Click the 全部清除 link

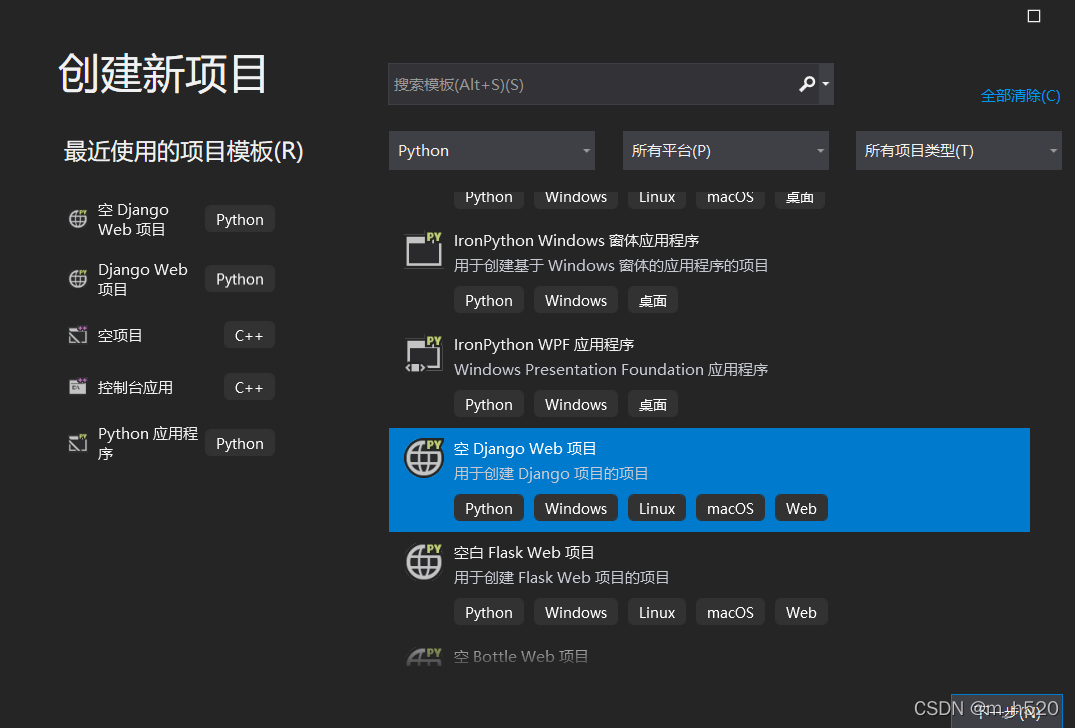(1021, 94)
